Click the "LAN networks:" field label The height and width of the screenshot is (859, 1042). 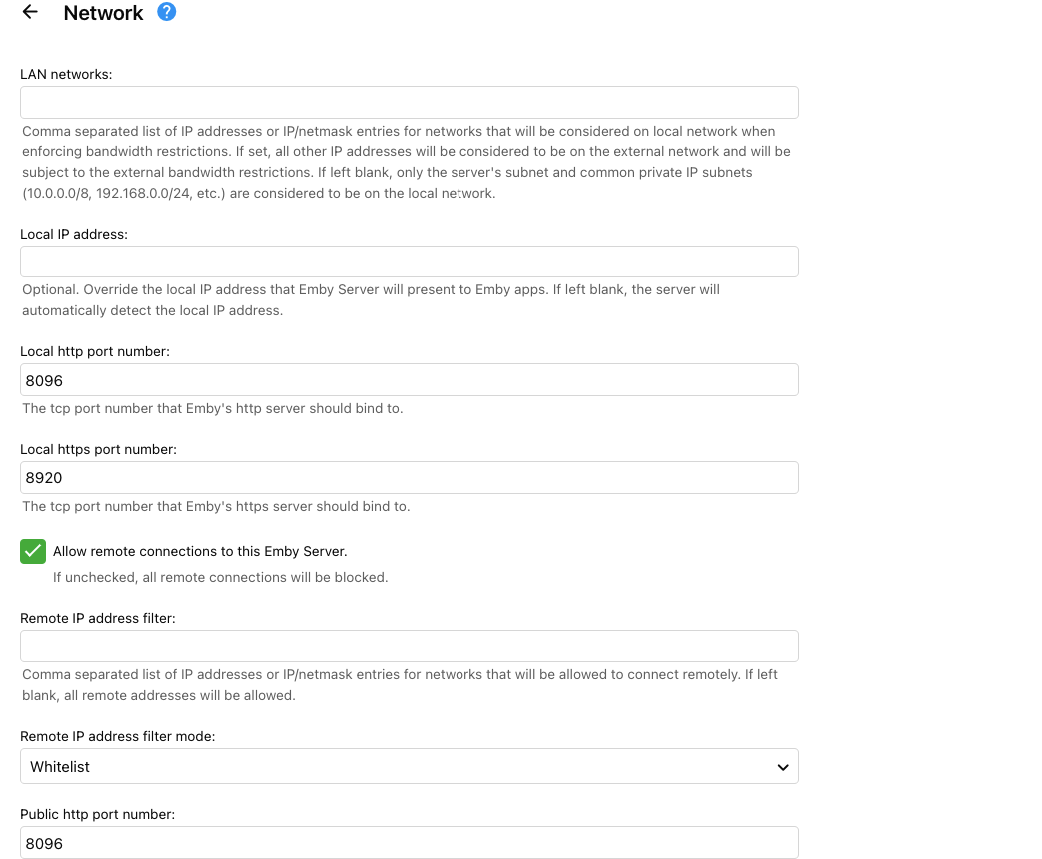66,74
